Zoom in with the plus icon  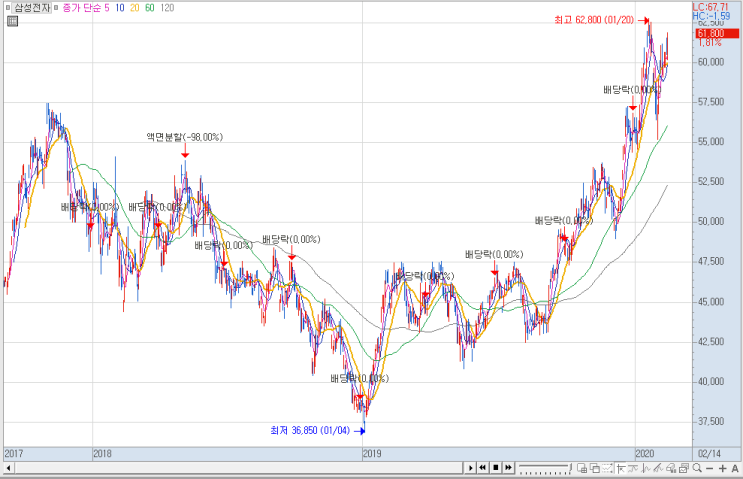tap(723, 468)
